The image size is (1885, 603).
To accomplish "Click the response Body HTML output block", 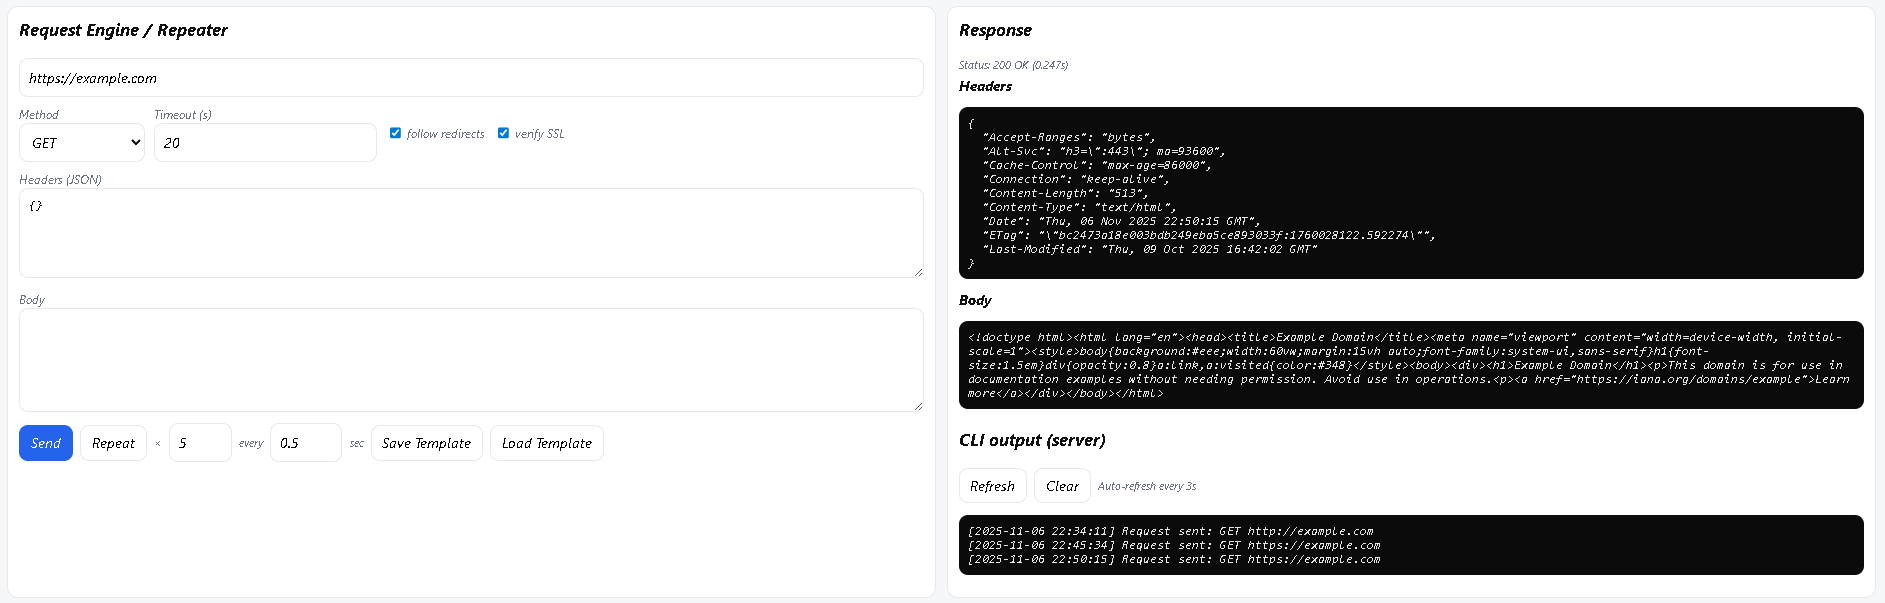I will [x=1411, y=365].
